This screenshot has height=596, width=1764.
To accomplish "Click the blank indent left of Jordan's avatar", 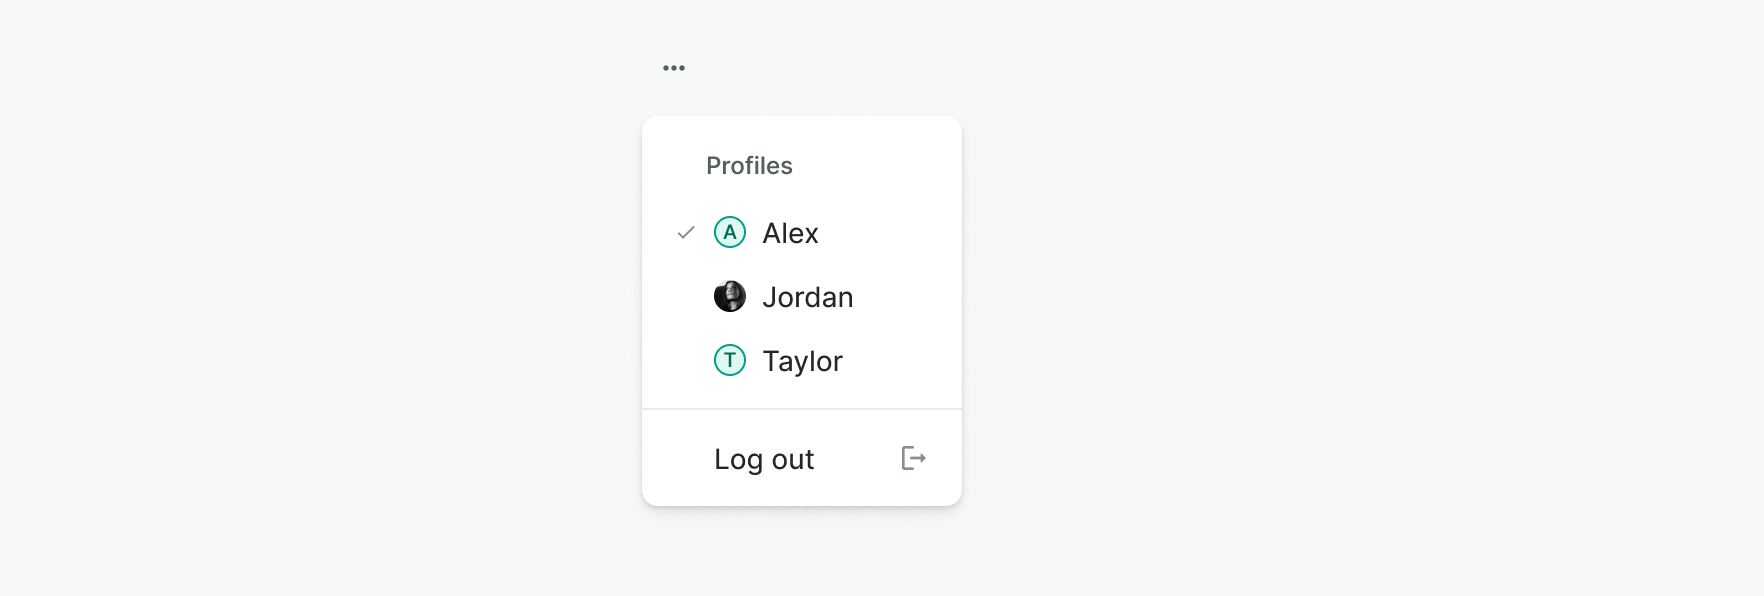I will click(685, 297).
